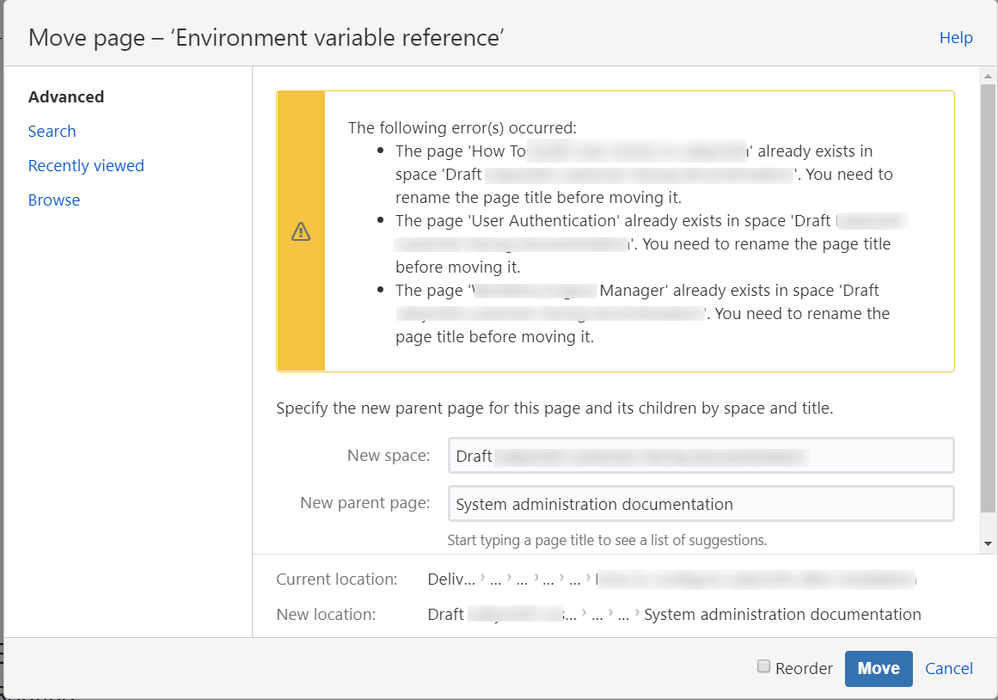
Task: Click the 'Reorder' label text
Action: click(804, 668)
